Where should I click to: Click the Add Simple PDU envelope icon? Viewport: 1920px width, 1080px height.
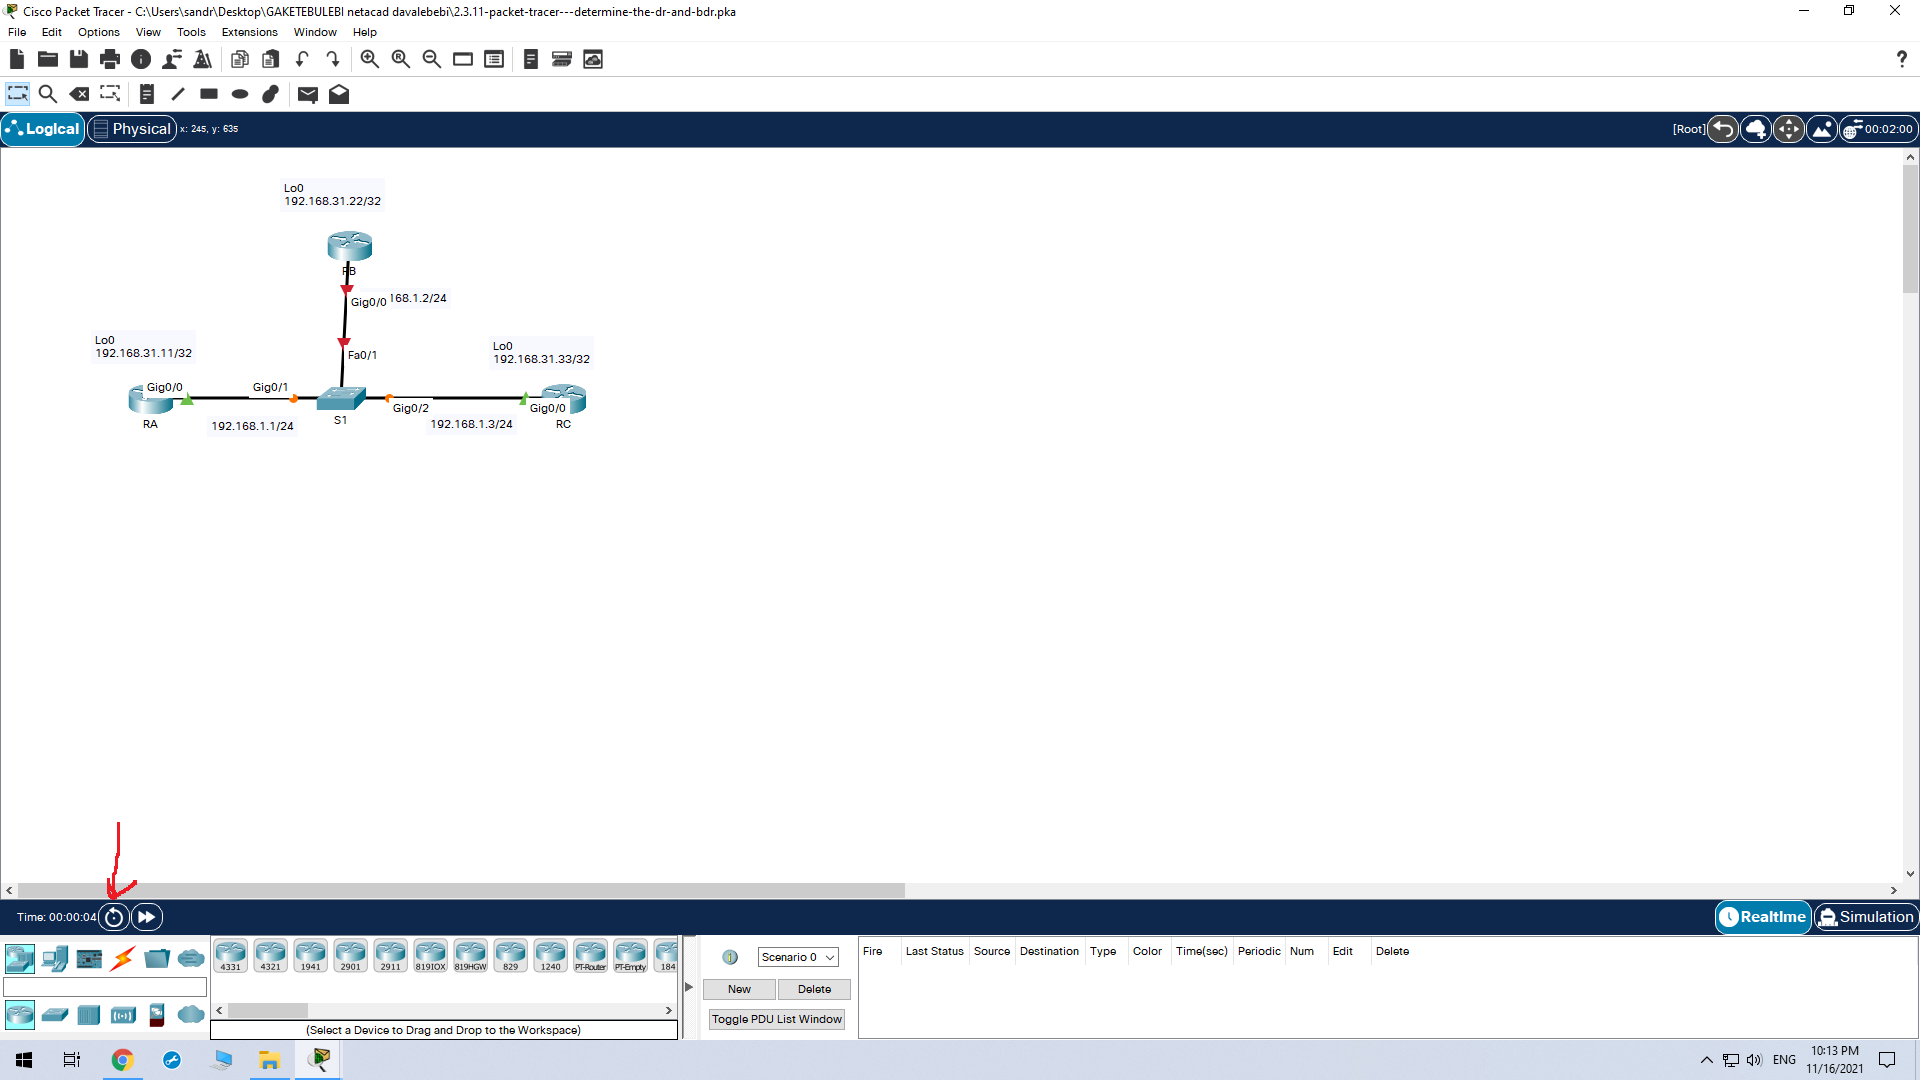pos(308,94)
